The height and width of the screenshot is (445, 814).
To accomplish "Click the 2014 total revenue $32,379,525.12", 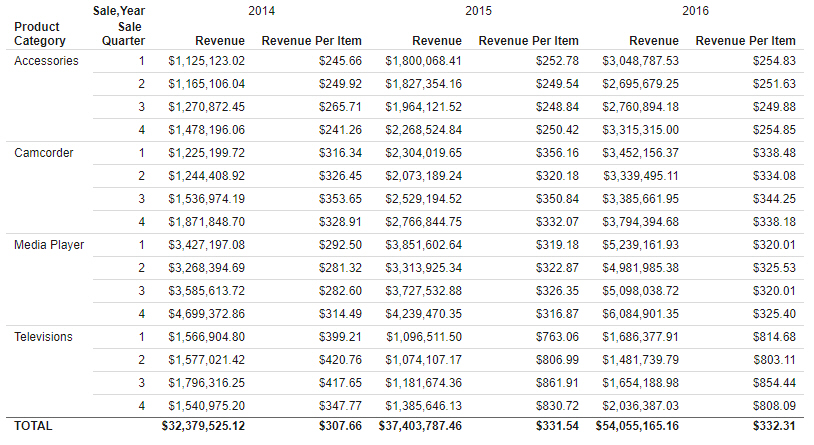I will 203,426.
